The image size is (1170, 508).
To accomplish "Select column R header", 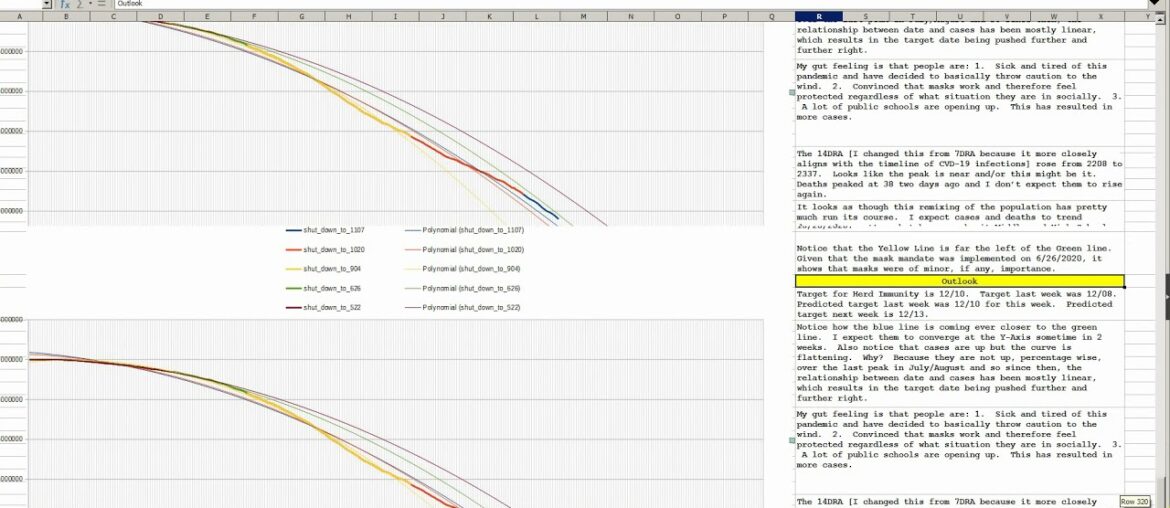I will [819, 16].
